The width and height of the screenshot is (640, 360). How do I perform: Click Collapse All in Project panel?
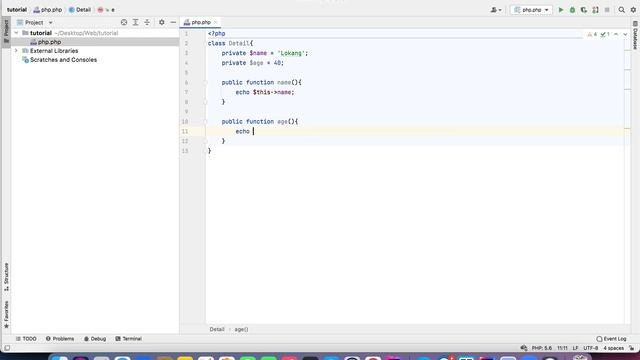(147, 22)
